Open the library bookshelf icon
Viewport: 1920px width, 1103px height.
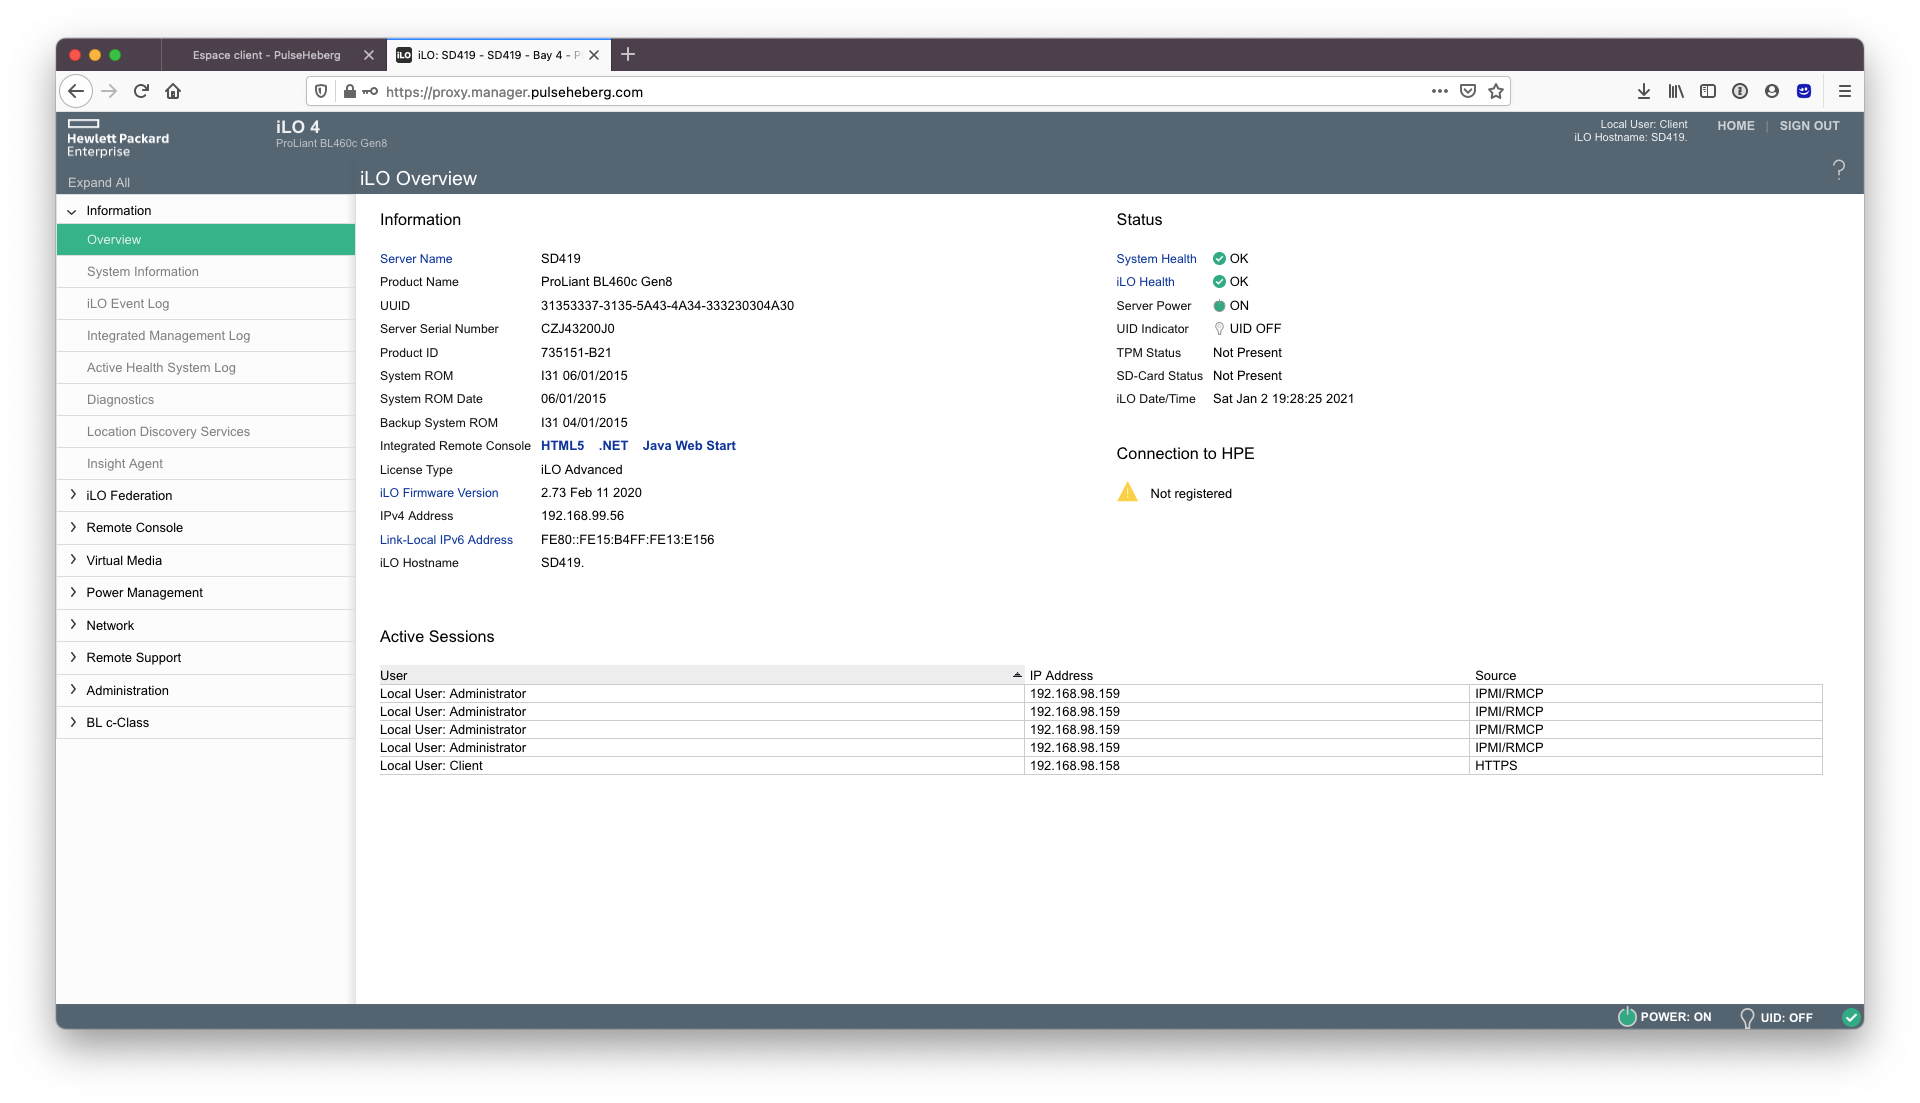pos(1675,91)
